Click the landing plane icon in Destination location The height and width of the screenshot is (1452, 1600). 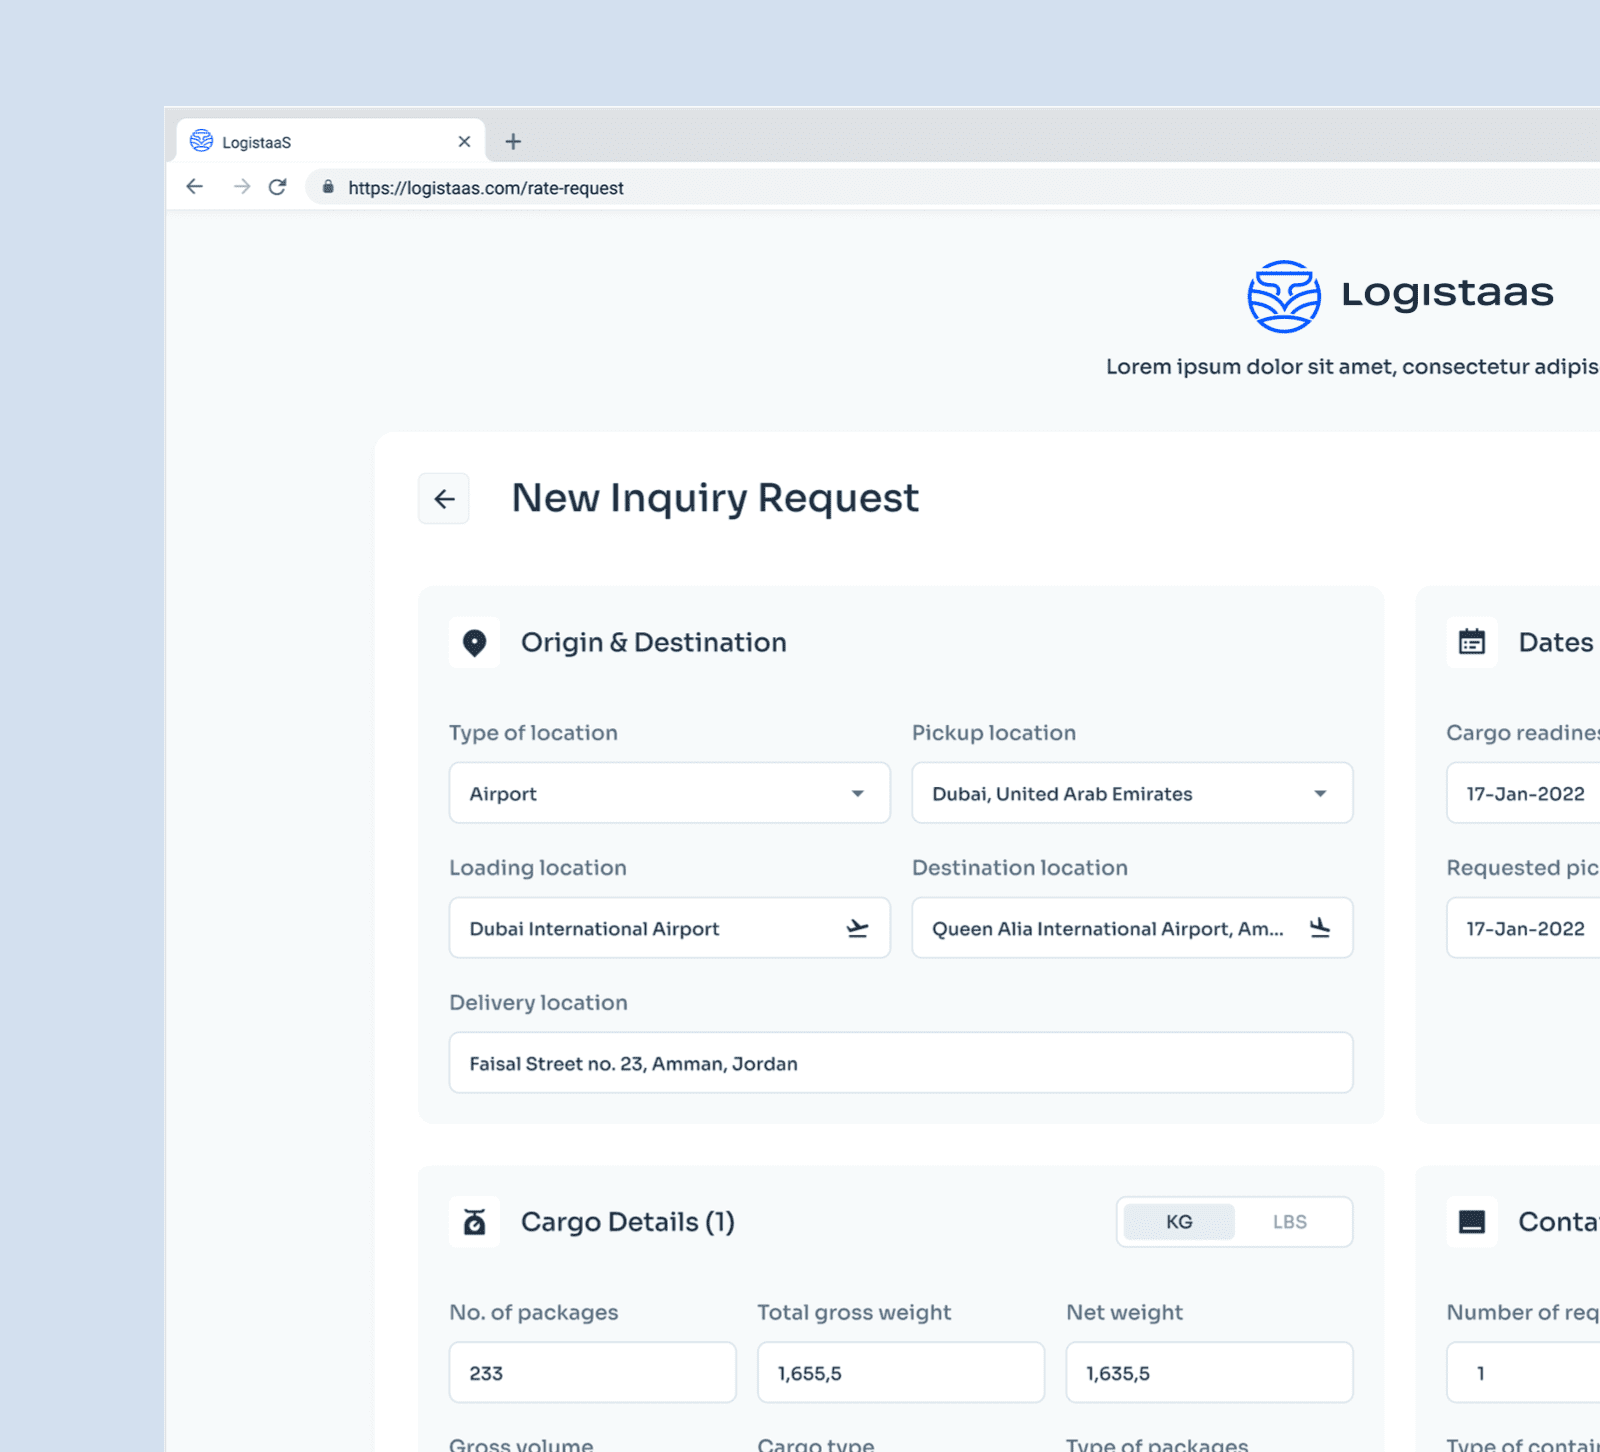click(1320, 928)
